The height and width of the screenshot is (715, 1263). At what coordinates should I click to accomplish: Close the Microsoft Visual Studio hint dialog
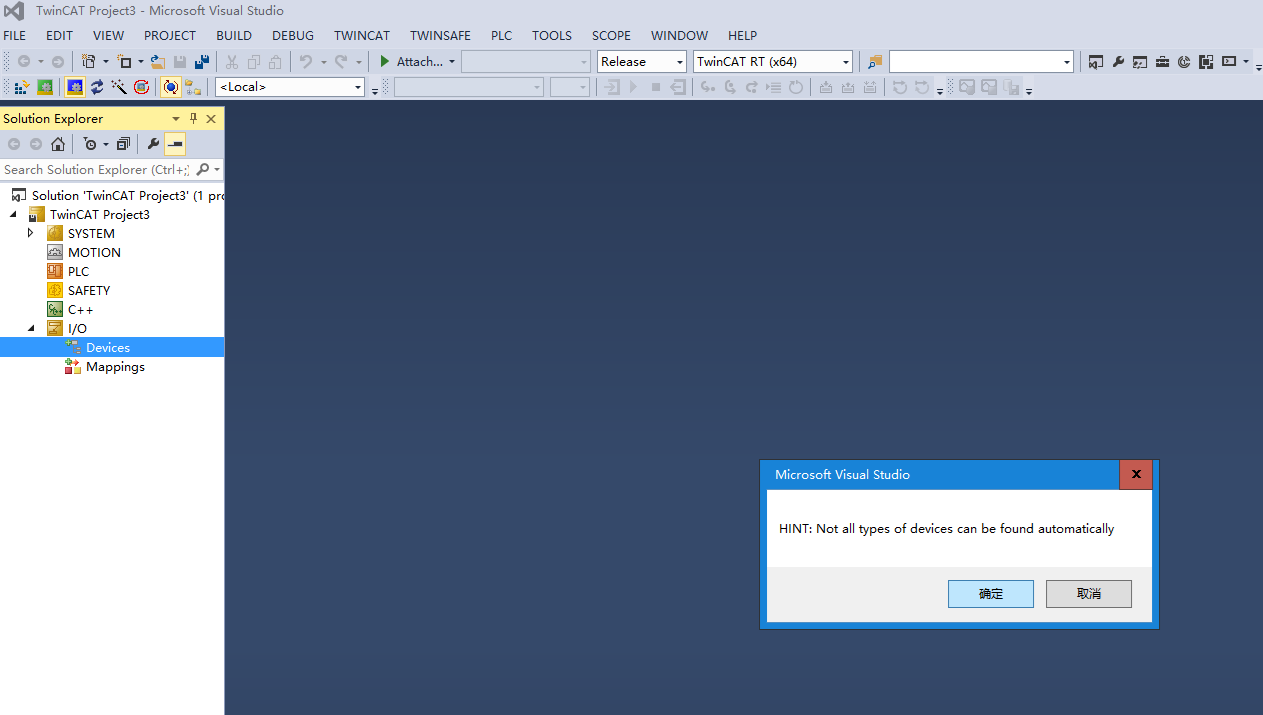point(1136,475)
